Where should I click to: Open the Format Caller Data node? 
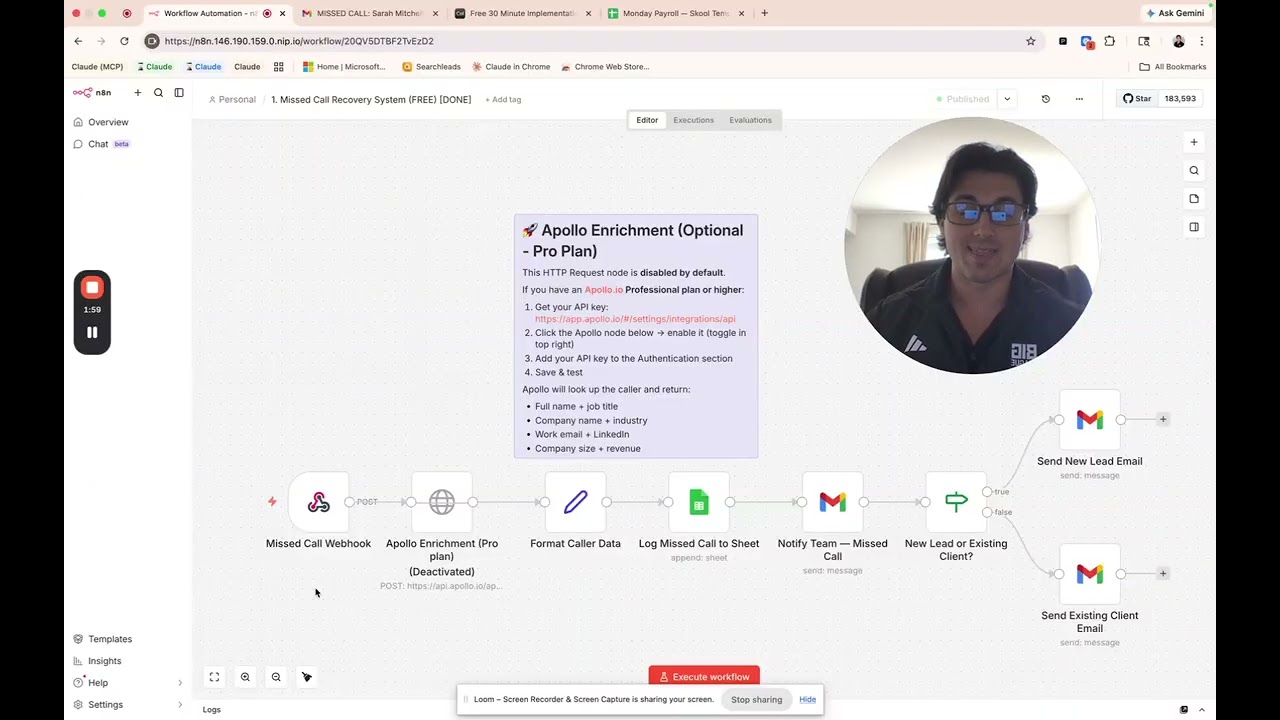[575, 502]
